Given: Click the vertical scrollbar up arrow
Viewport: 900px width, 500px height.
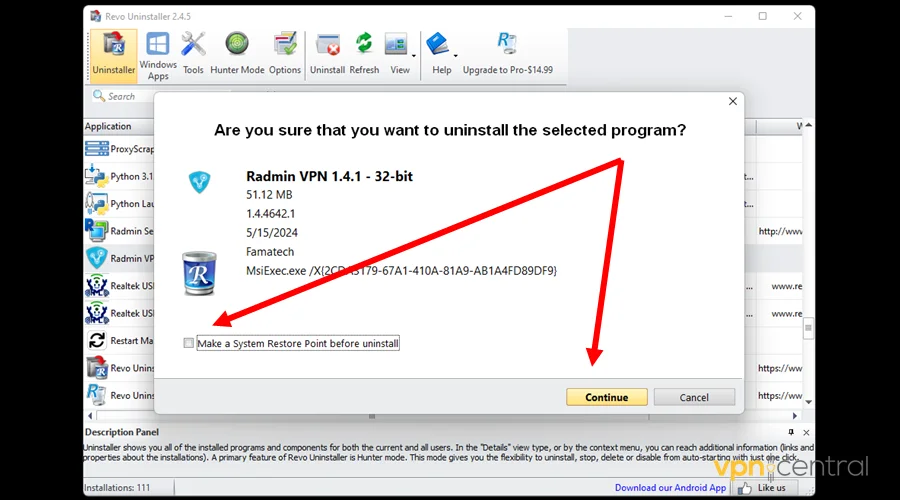Looking at the screenshot, I should coord(808,125).
